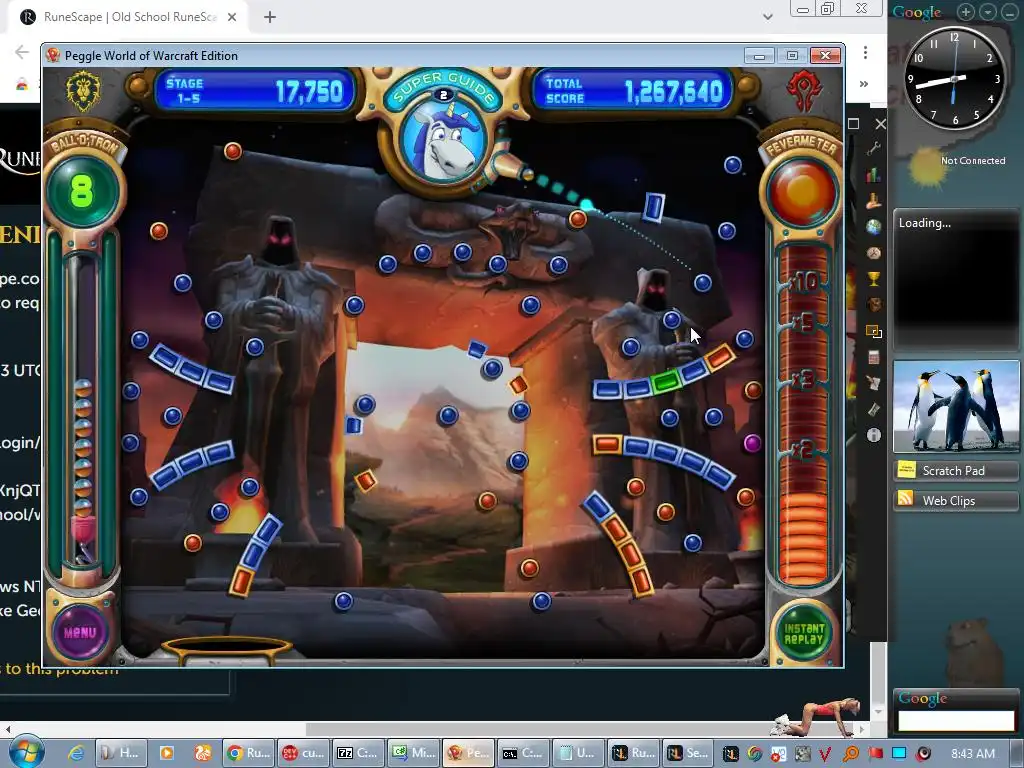Click the calculator icon in the side panel

point(874,357)
